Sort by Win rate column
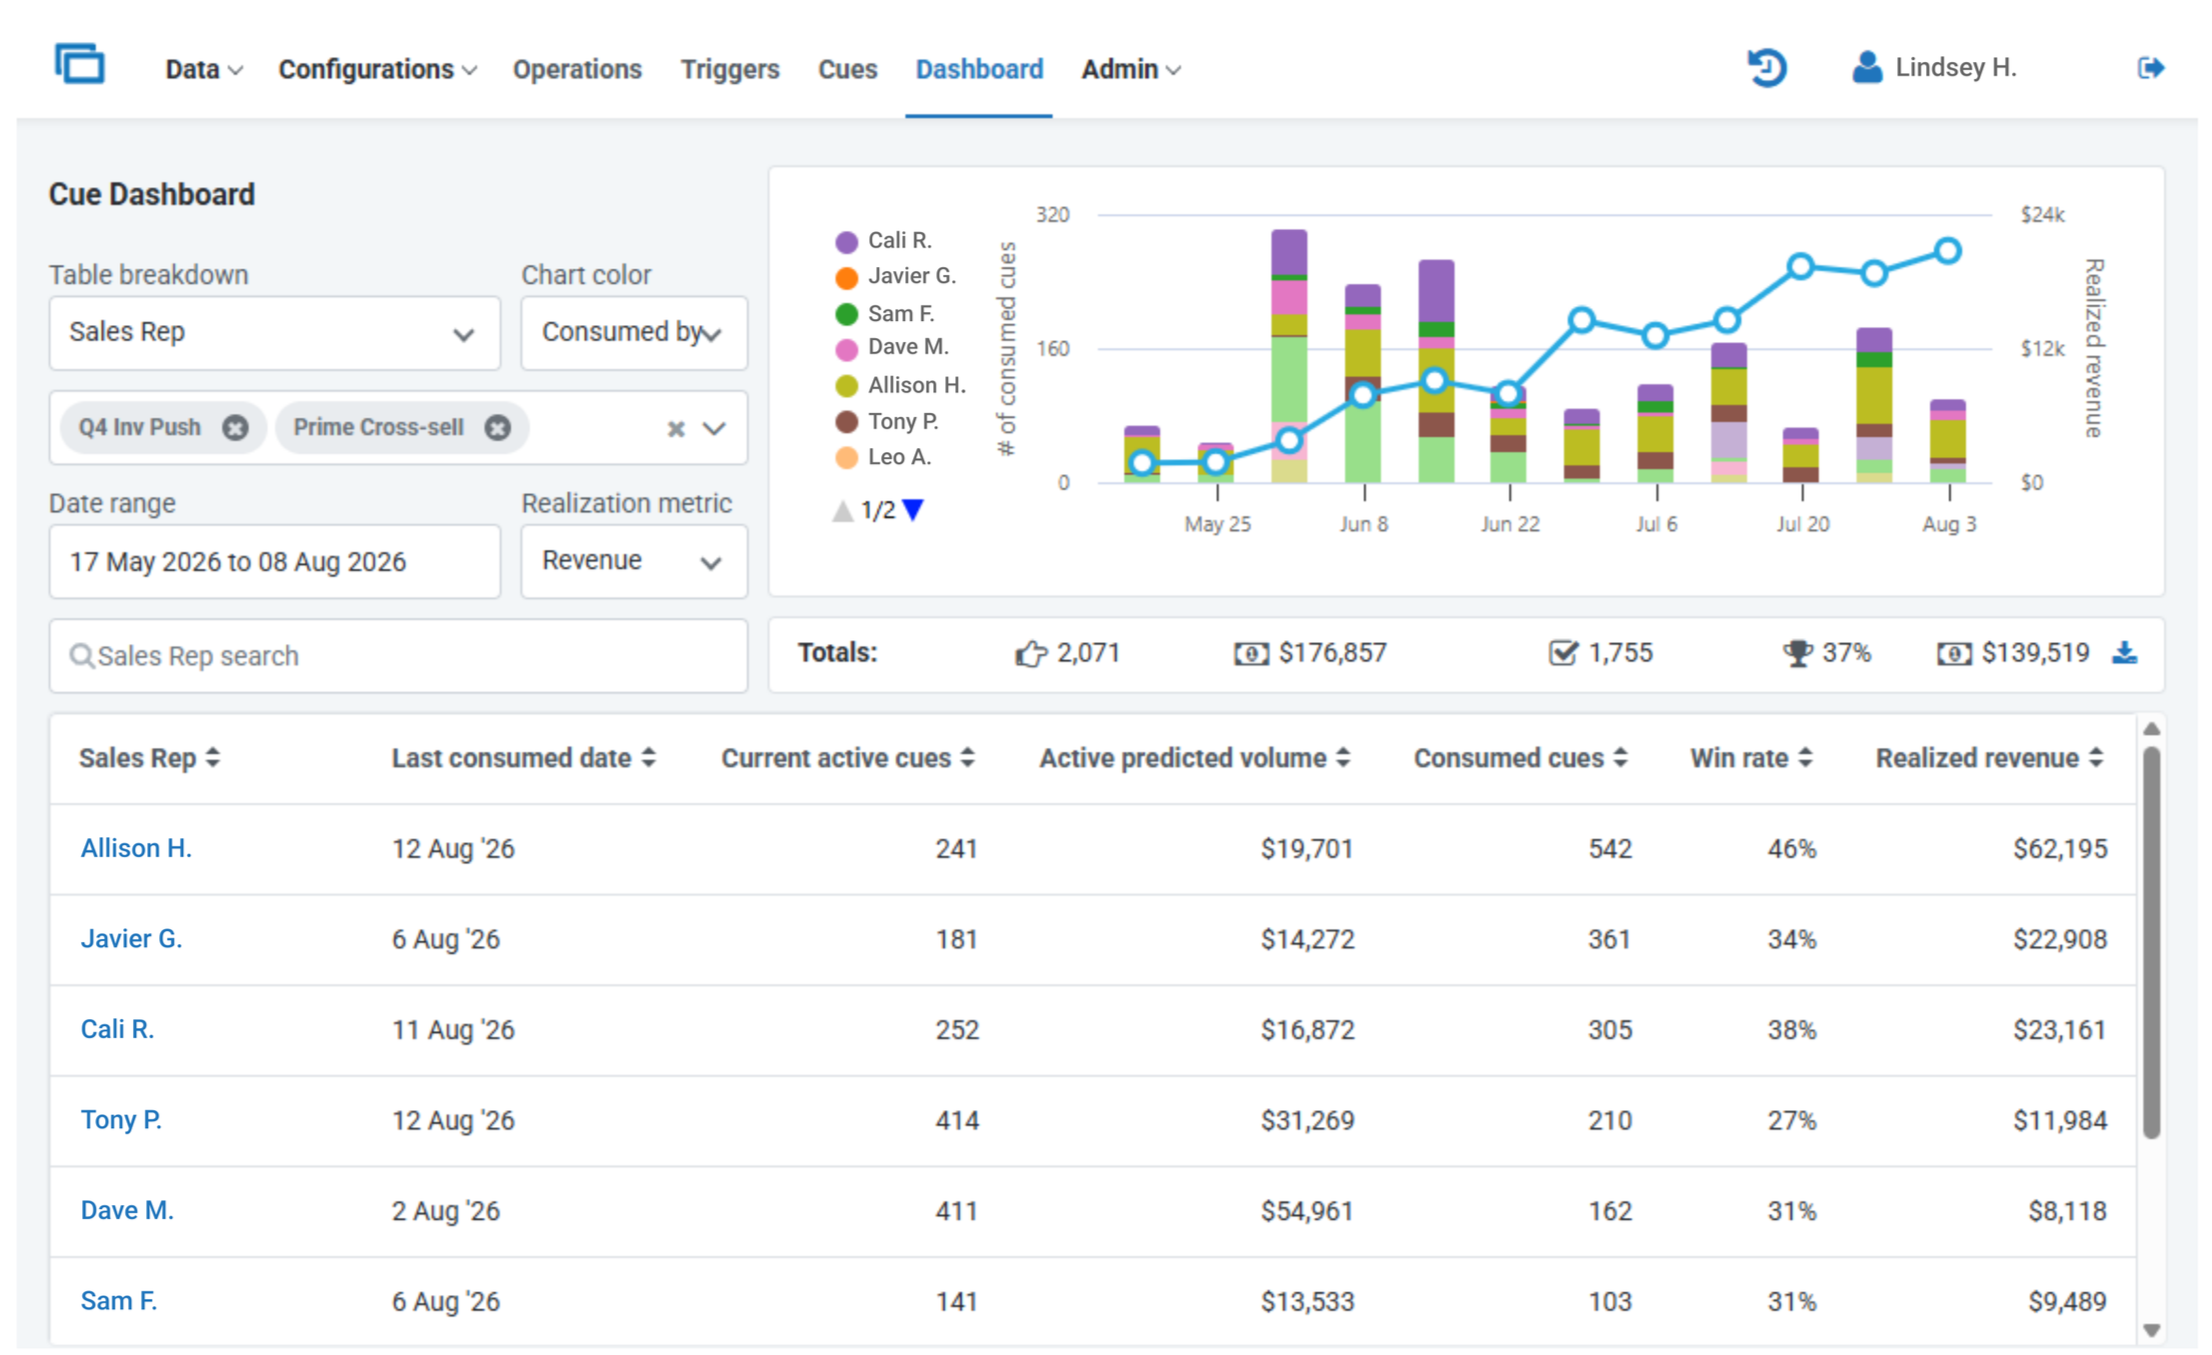The height and width of the screenshot is (1355, 2212). pos(1751,758)
